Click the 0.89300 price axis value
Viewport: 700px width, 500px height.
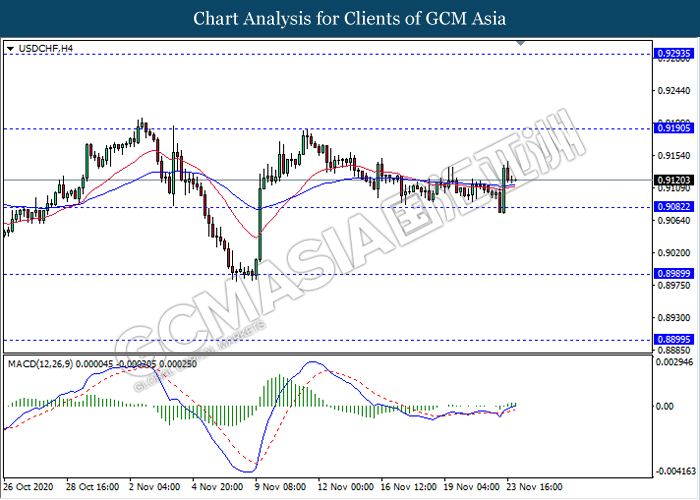tap(674, 317)
